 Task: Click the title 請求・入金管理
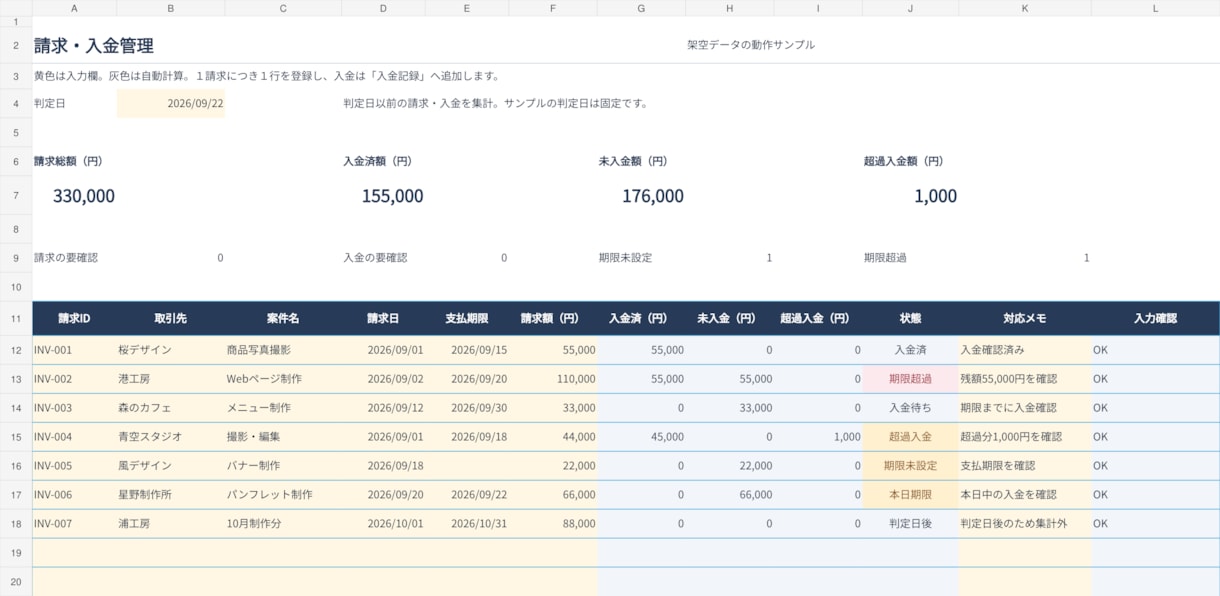(x=94, y=46)
